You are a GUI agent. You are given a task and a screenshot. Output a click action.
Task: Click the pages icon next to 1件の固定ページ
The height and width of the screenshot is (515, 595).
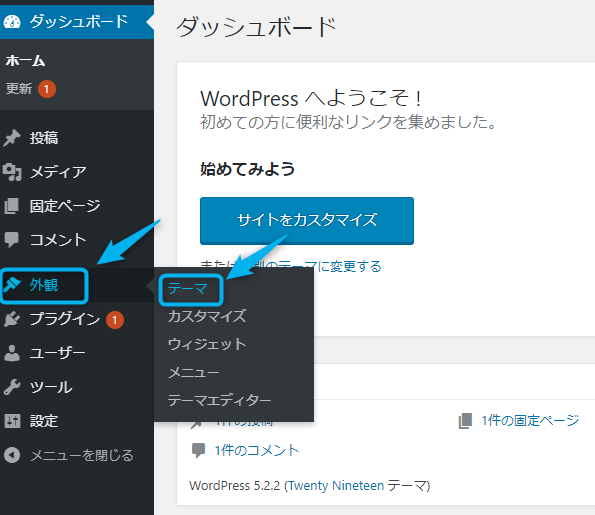[x=465, y=421]
